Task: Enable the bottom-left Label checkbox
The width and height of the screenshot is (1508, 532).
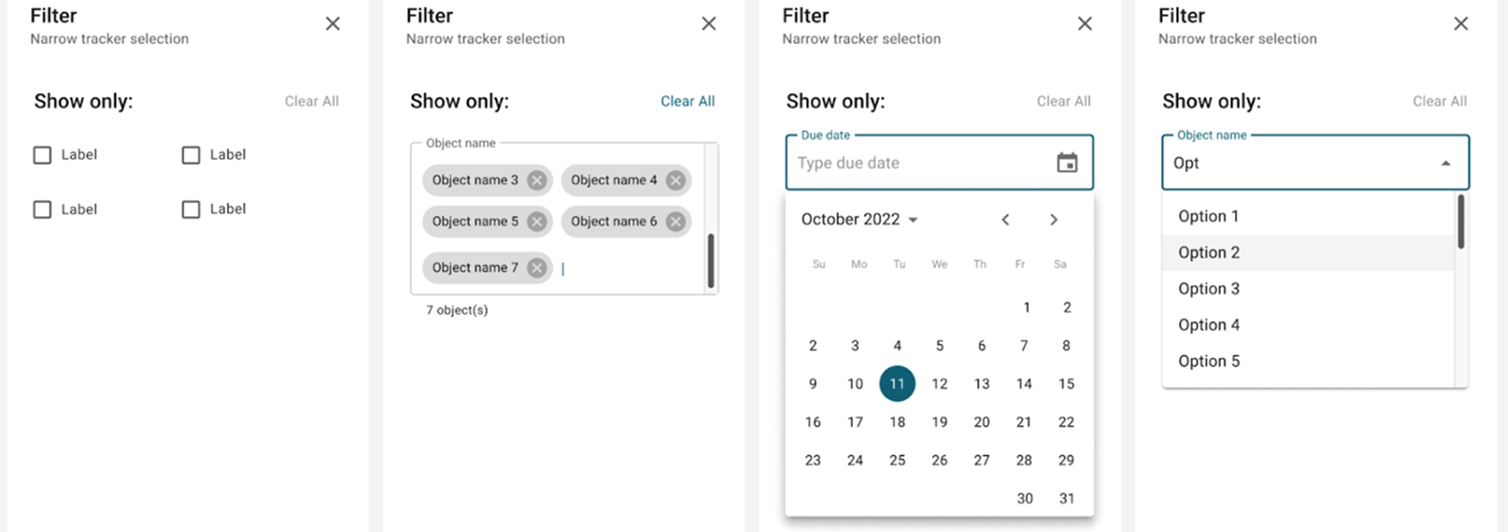Action: tap(42, 209)
